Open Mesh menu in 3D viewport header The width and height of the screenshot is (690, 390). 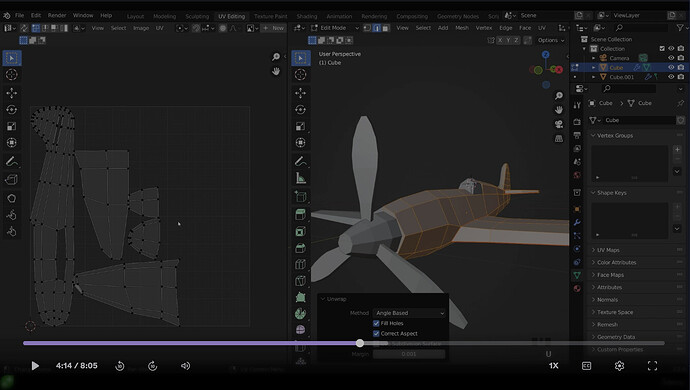(x=462, y=28)
